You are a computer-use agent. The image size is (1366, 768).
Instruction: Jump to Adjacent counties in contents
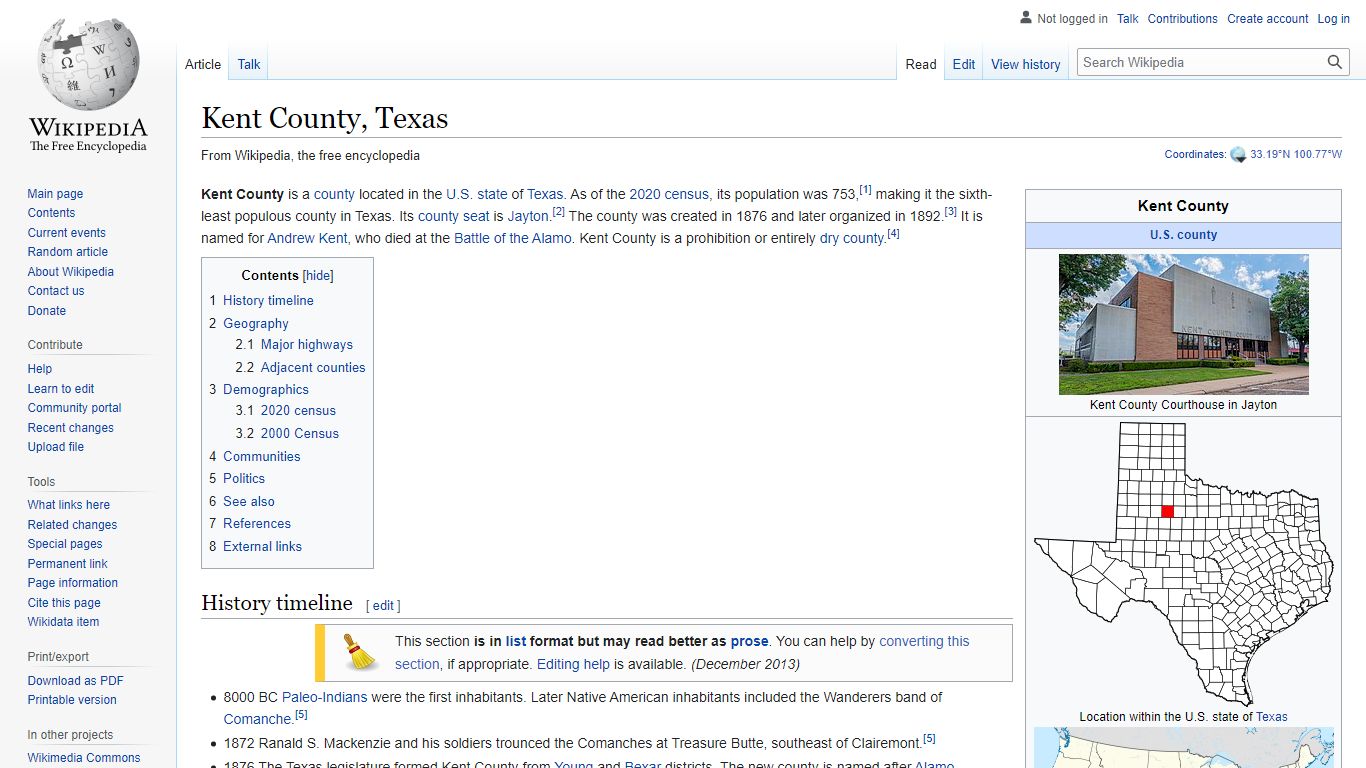(x=313, y=367)
